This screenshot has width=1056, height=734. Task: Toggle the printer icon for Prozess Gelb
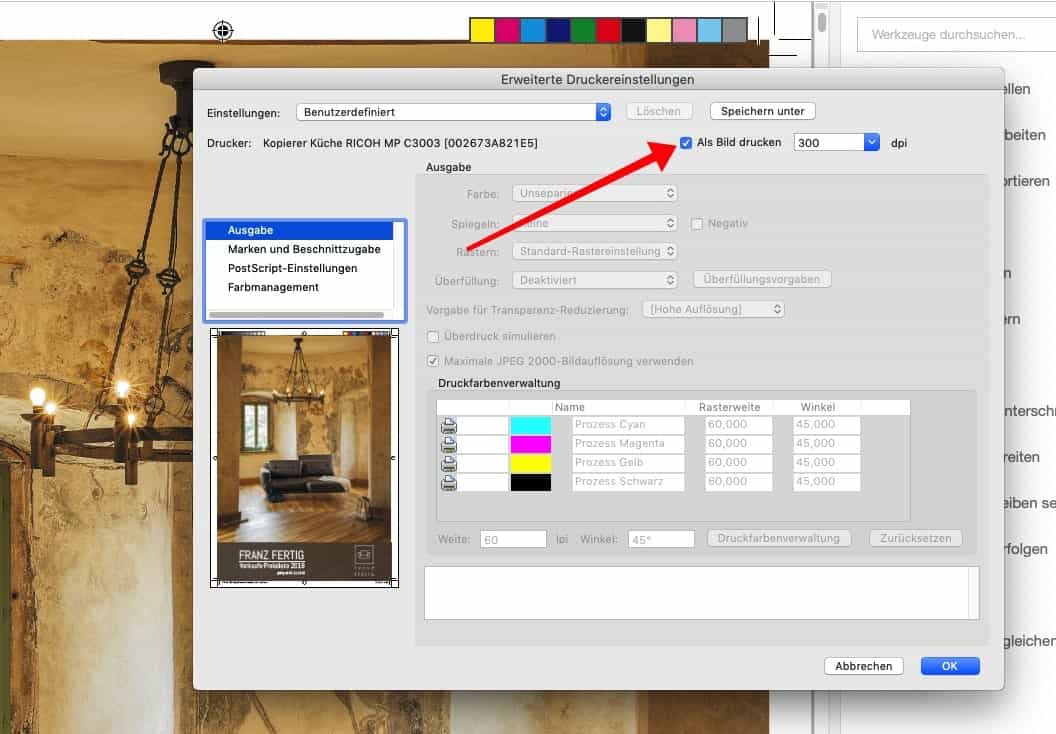[x=449, y=463]
